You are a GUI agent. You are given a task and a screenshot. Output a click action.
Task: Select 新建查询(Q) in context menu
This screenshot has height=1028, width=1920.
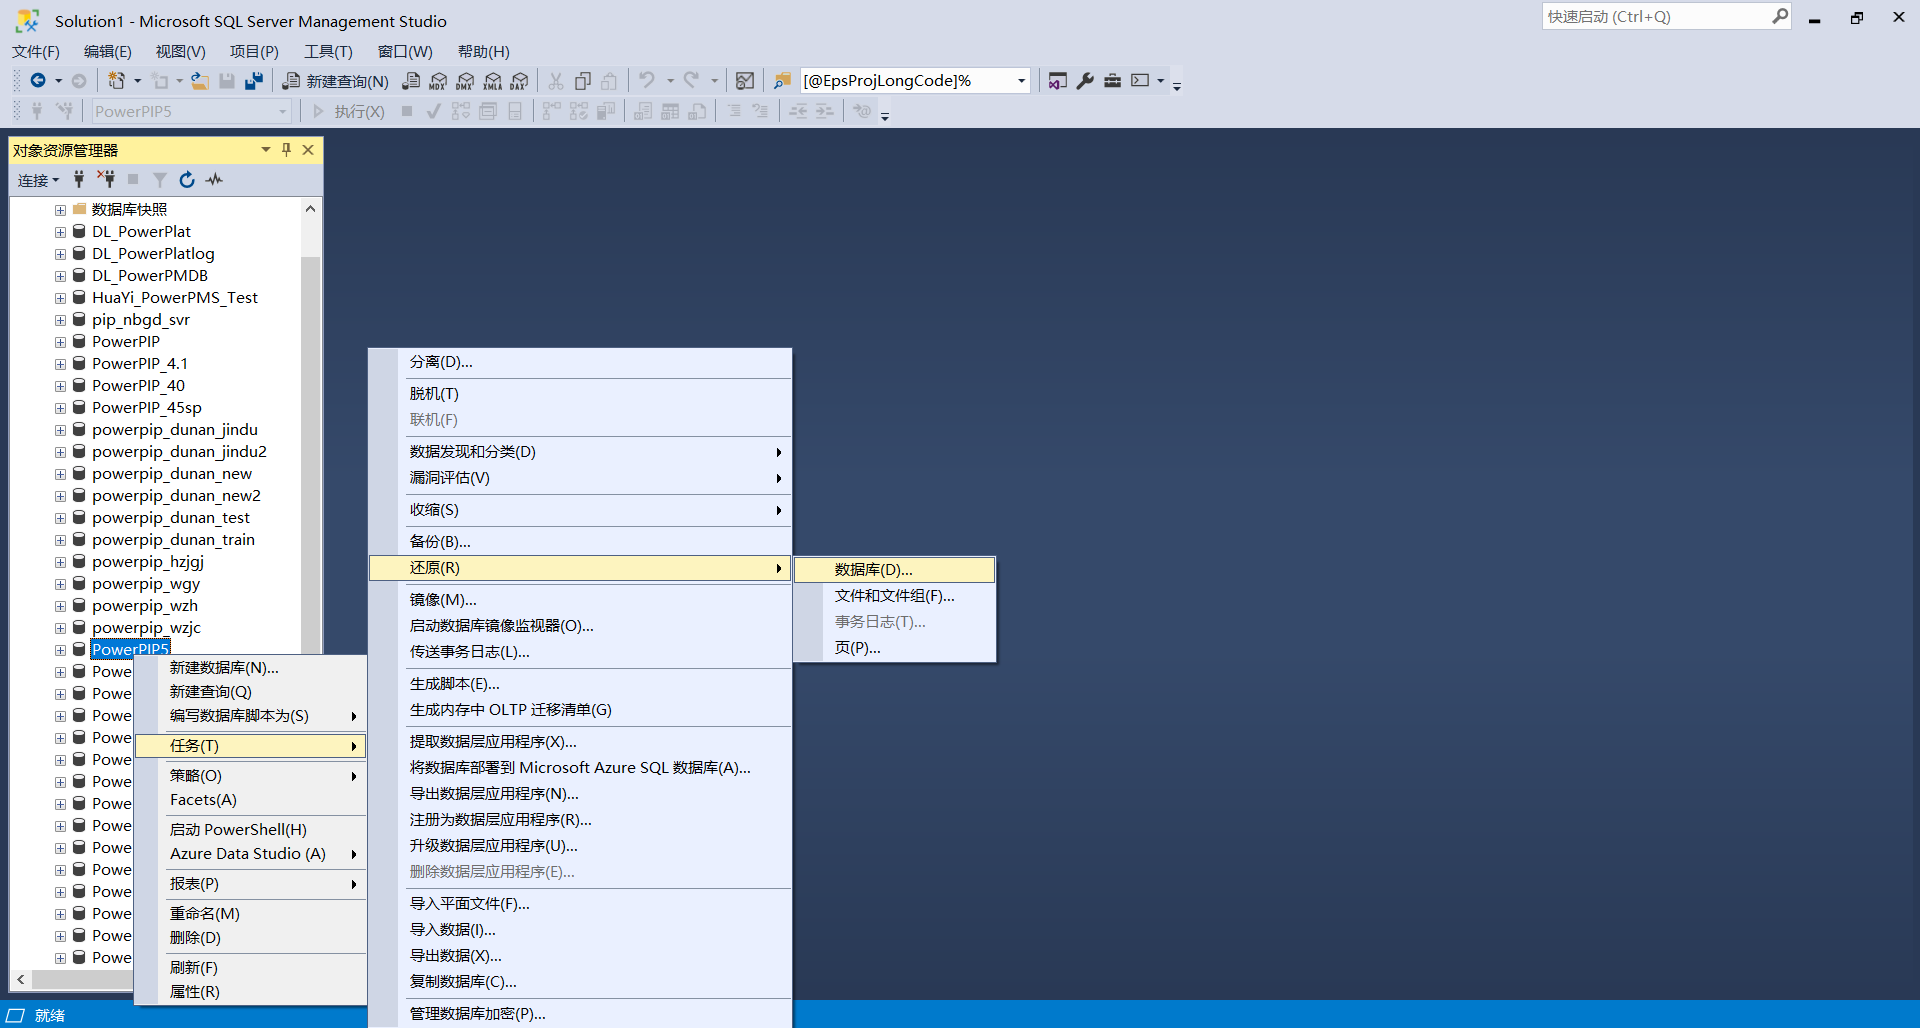tap(251, 691)
